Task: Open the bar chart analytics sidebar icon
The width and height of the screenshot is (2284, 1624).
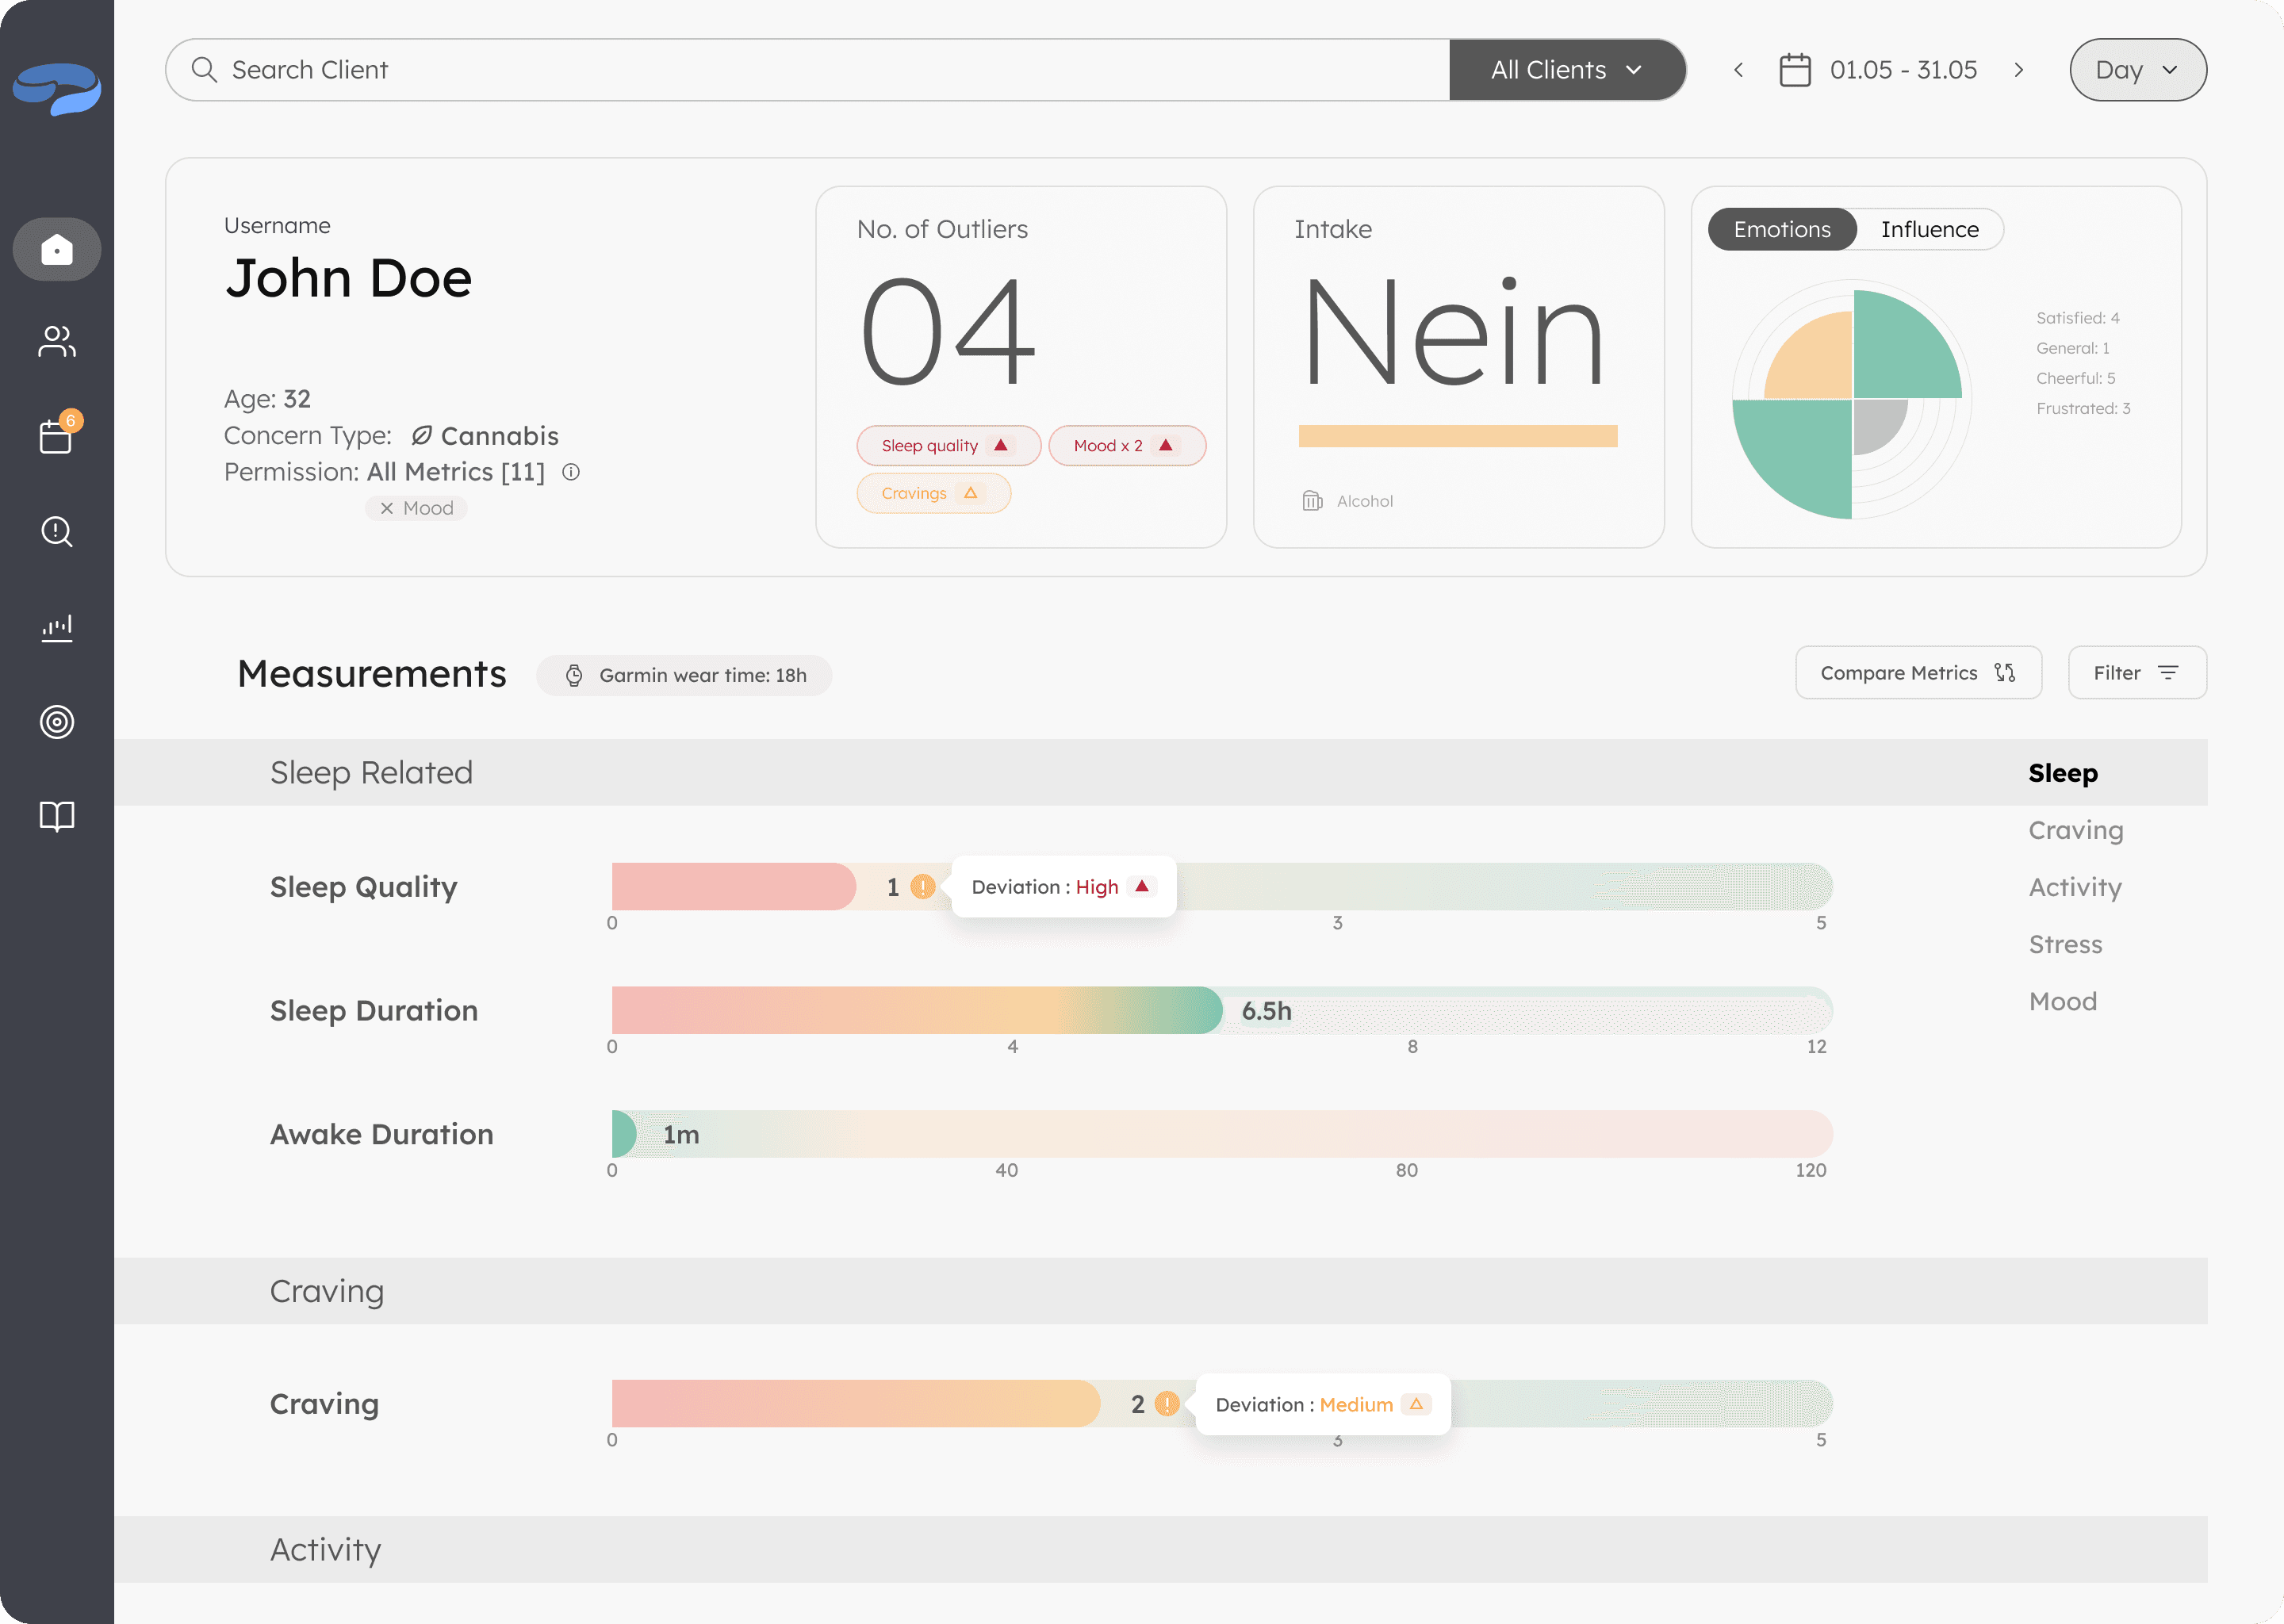Action: pos(57,627)
